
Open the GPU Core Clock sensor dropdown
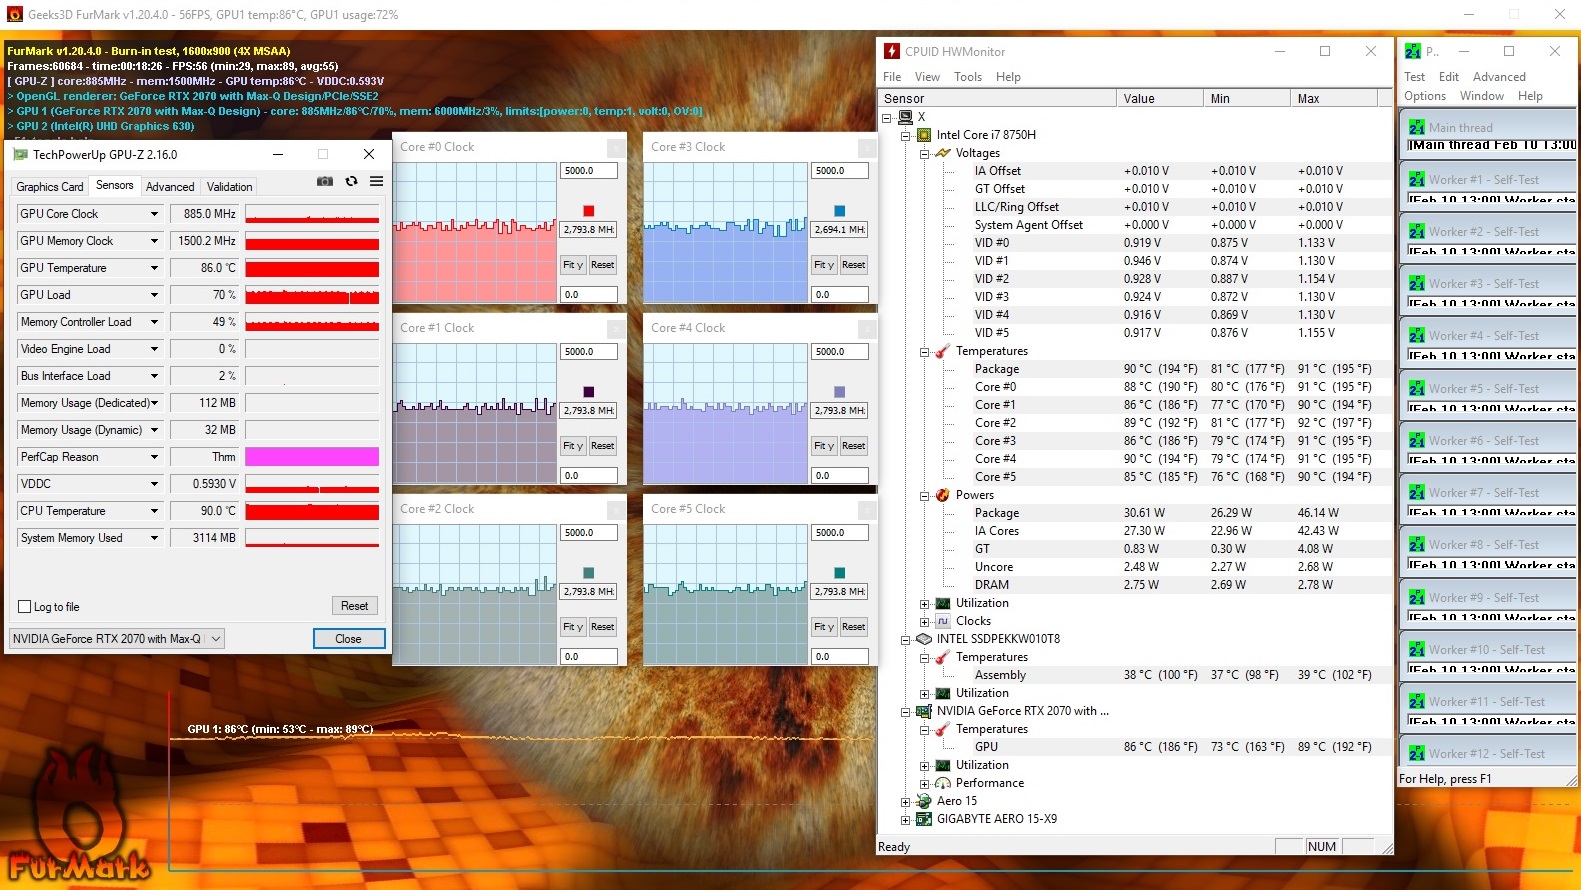(154, 214)
